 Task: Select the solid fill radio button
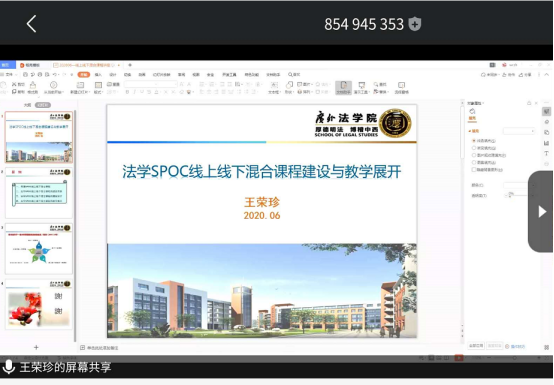(x=474, y=141)
